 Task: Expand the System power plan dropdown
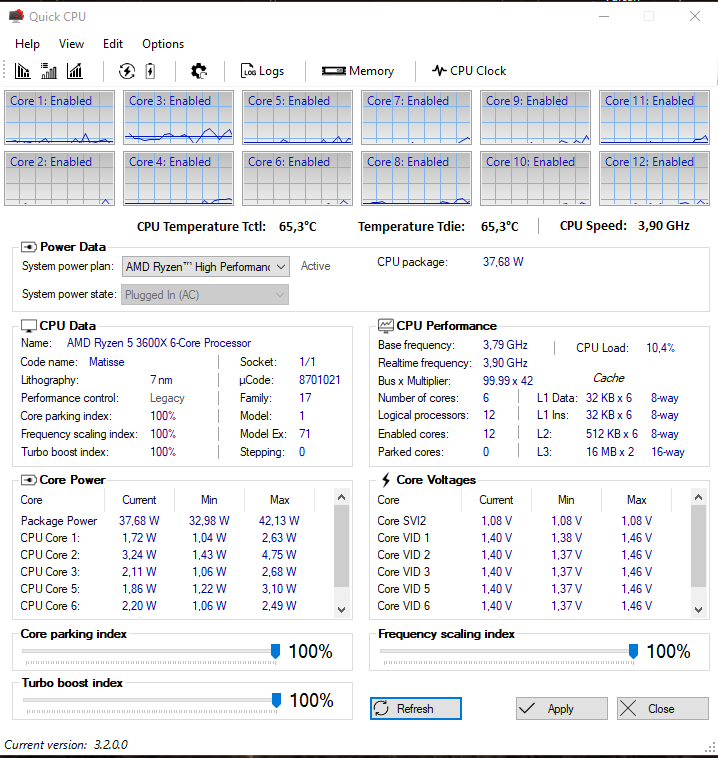[206, 267]
